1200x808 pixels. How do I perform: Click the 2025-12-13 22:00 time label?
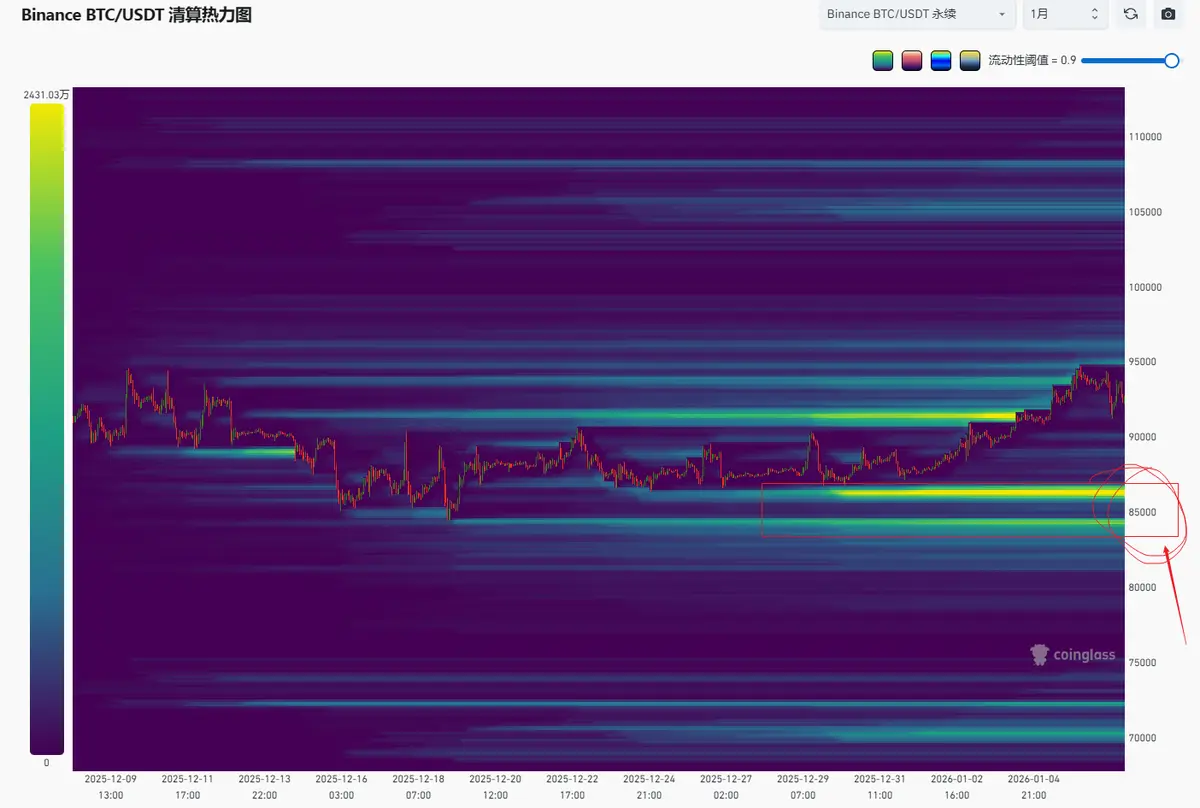(x=264, y=786)
